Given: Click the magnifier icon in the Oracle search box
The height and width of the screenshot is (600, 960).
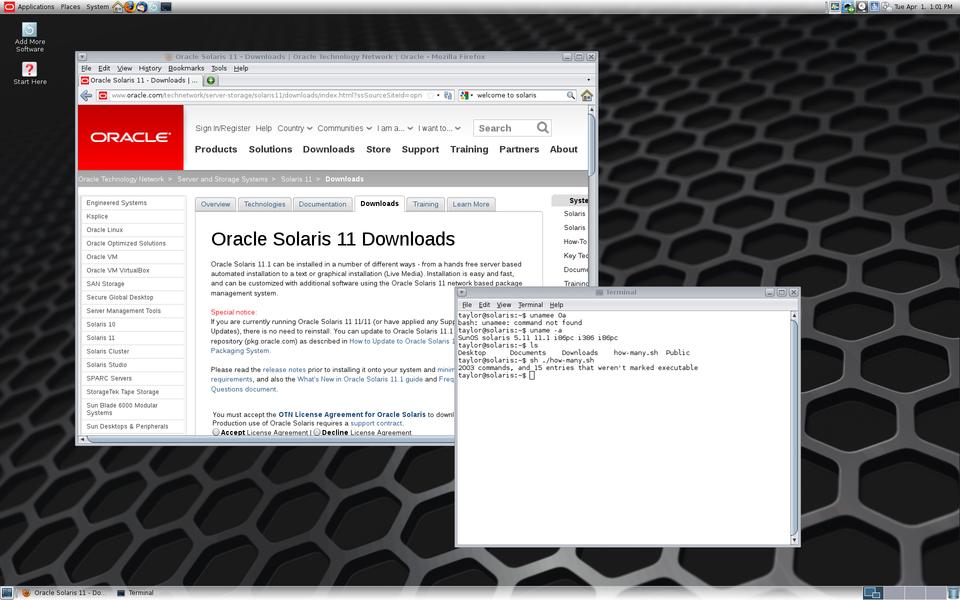Looking at the screenshot, I should [542, 128].
